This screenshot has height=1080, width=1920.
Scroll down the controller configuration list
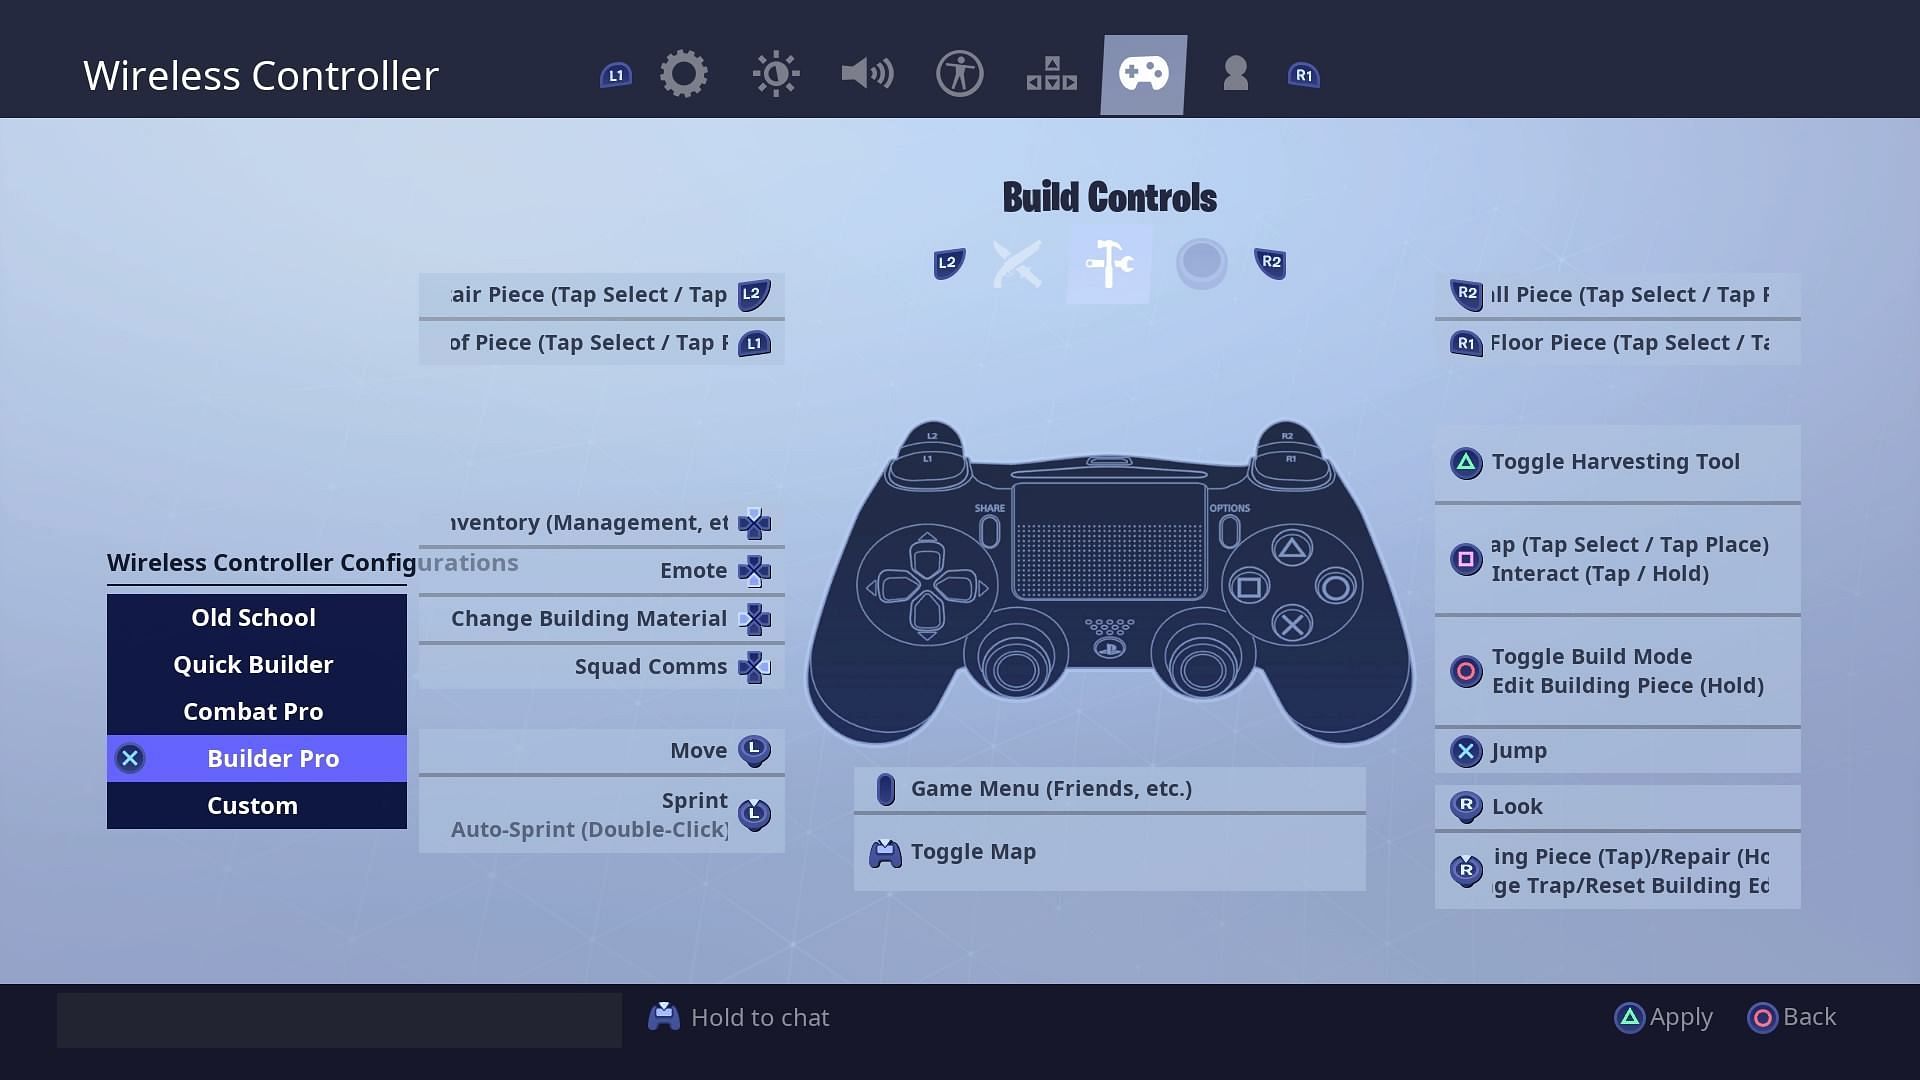point(252,804)
